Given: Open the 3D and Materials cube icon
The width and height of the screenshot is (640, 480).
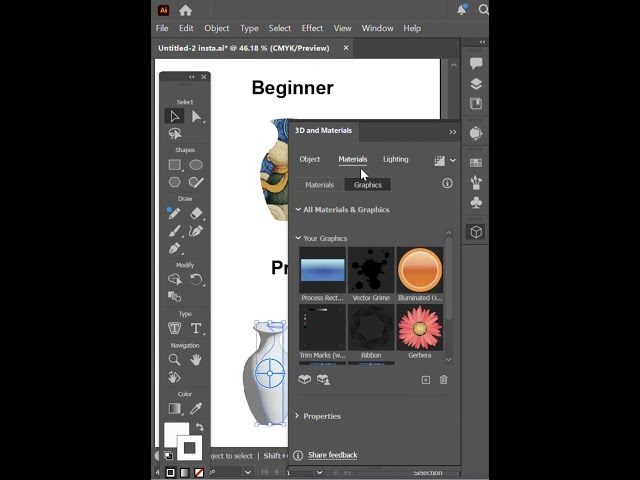Looking at the screenshot, I should pos(476,232).
